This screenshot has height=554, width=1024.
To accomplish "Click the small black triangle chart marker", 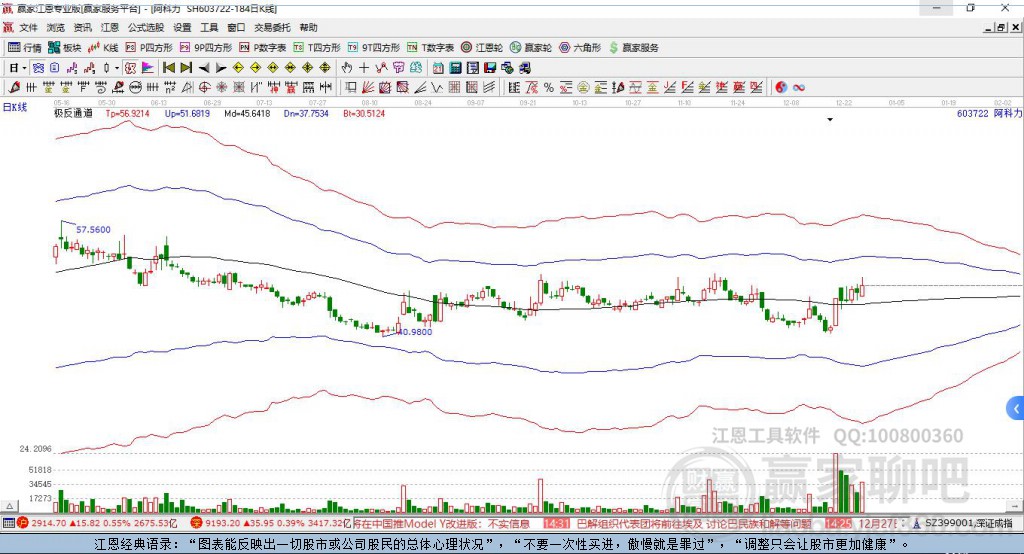I will (830, 120).
